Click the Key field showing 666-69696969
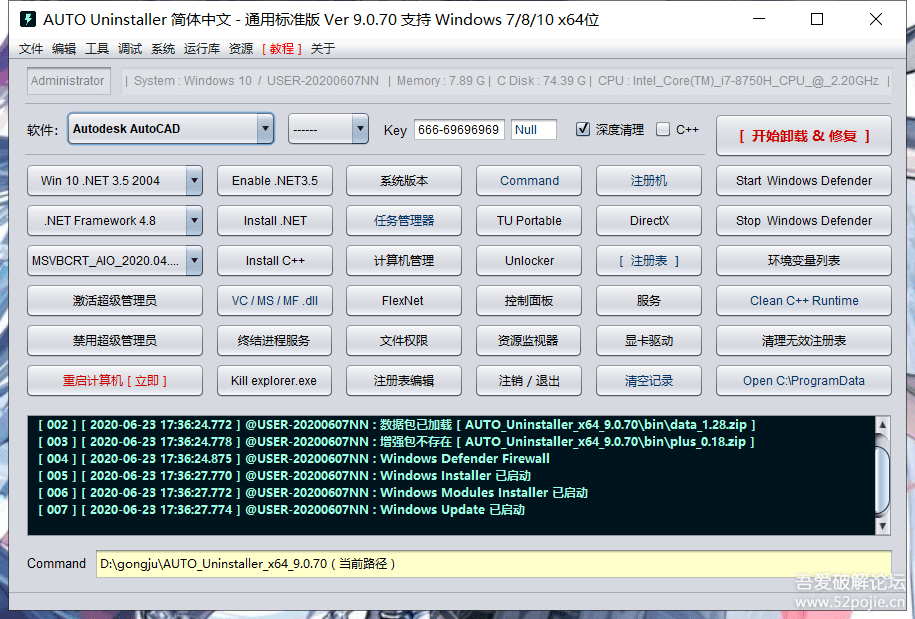 [459, 130]
